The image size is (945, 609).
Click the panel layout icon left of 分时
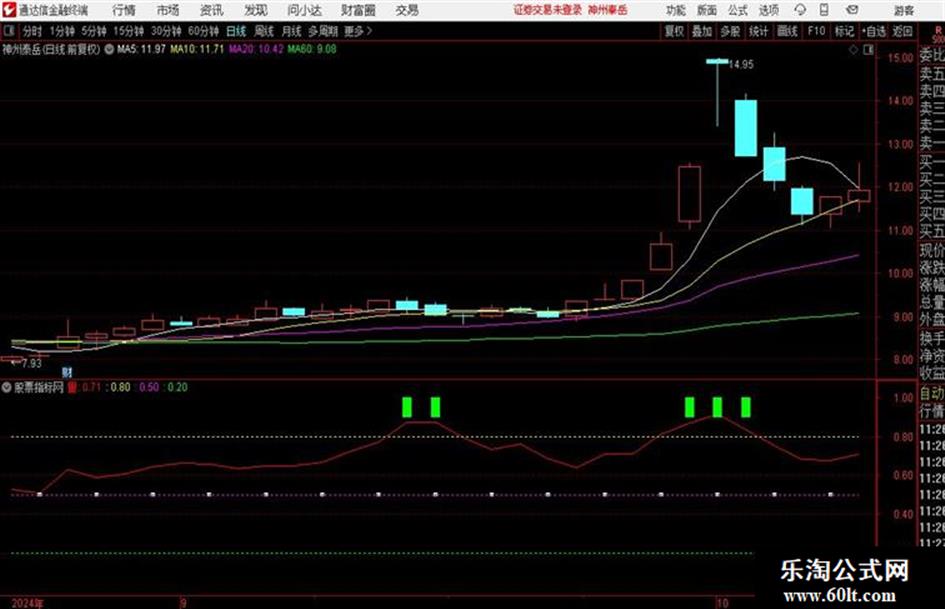[x=8, y=31]
